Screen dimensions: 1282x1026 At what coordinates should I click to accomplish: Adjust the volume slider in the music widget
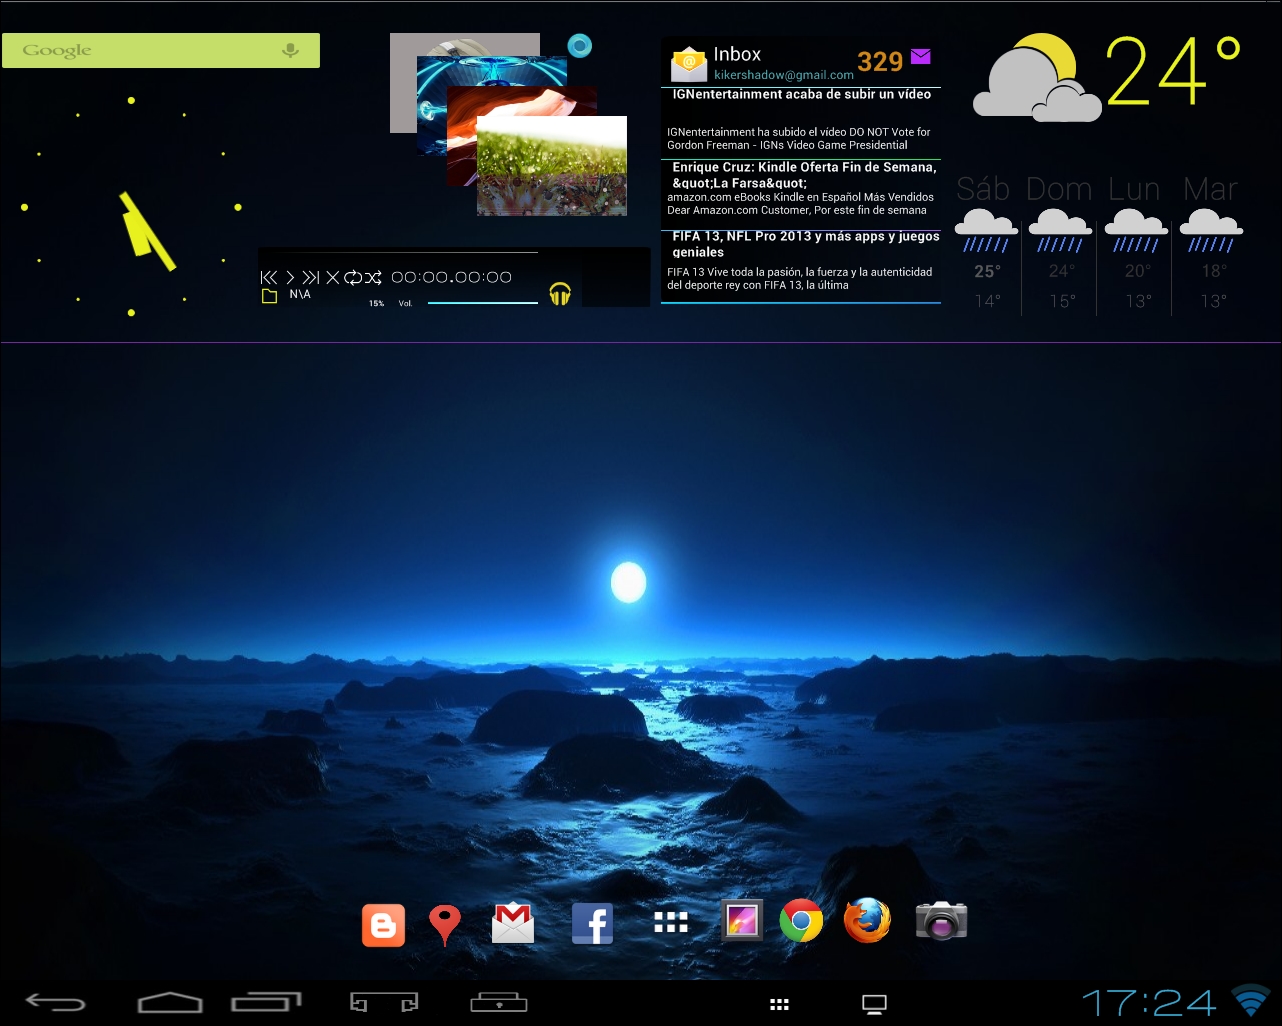[x=482, y=301]
